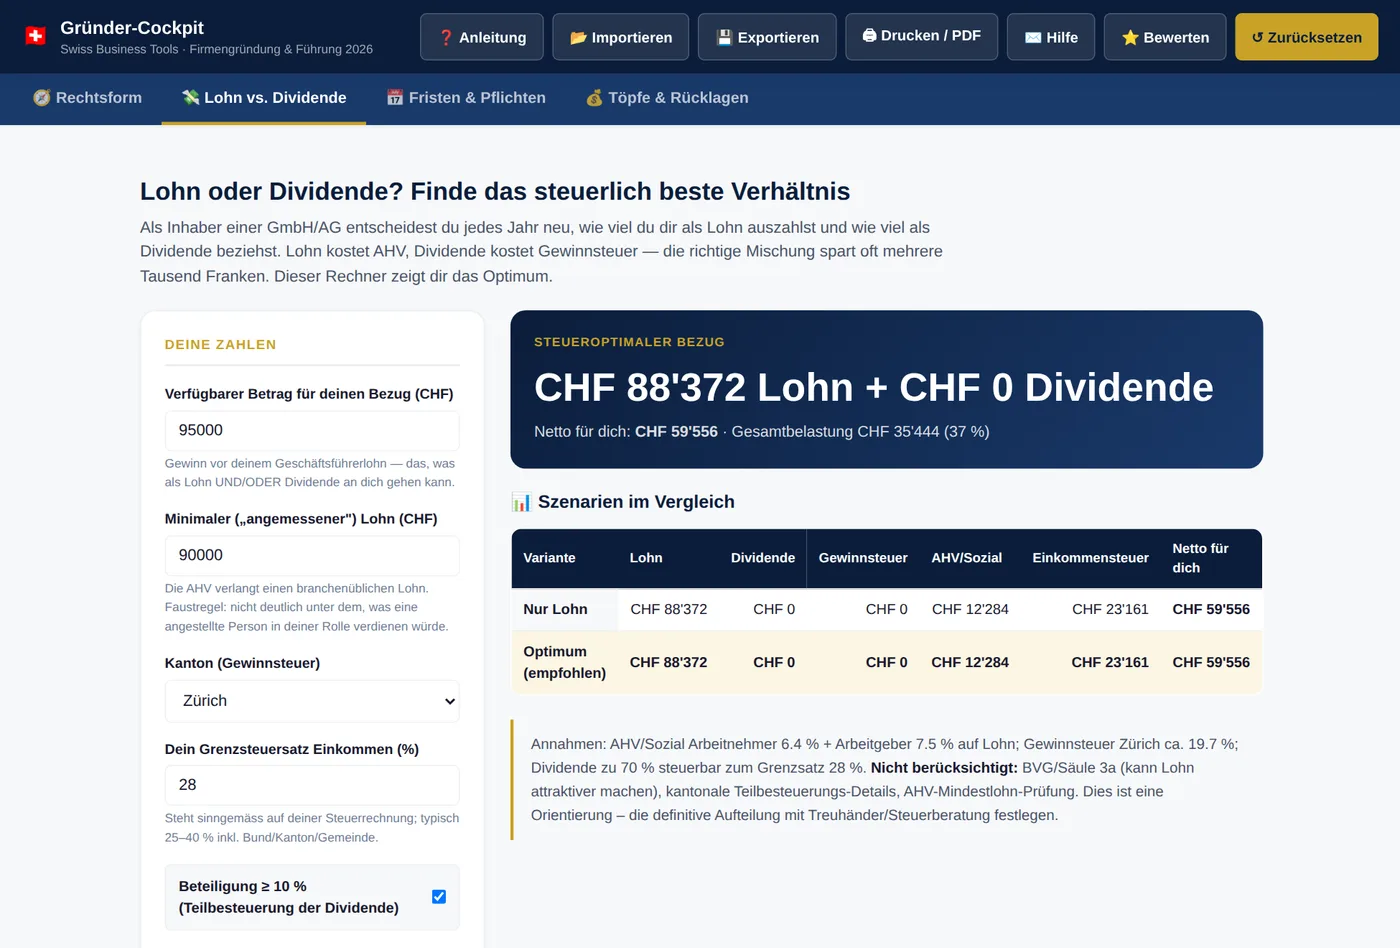
Task: Click CHF 23'161 in the Optimum row
Action: click(x=1110, y=662)
